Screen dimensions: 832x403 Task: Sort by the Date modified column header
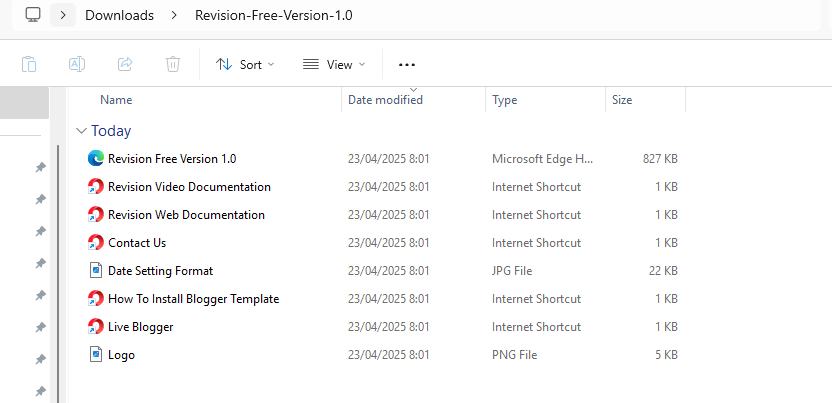[385, 100]
